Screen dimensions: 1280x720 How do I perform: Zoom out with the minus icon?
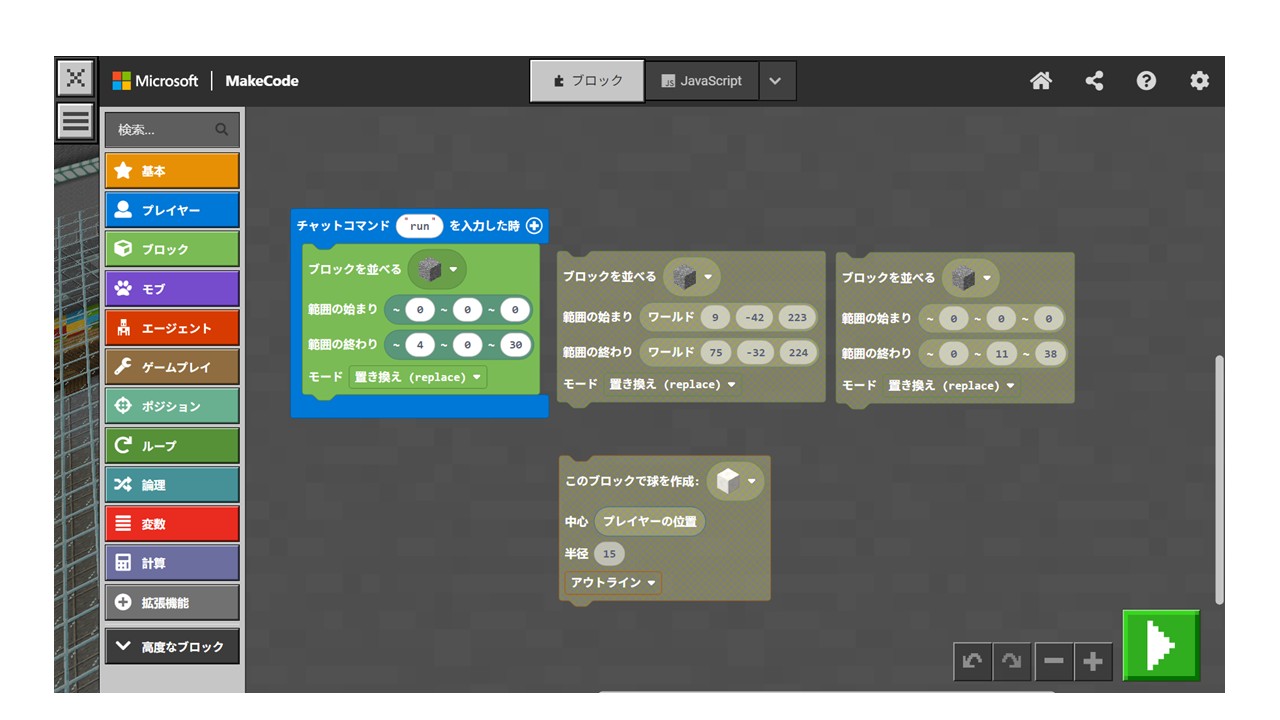click(1053, 662)
